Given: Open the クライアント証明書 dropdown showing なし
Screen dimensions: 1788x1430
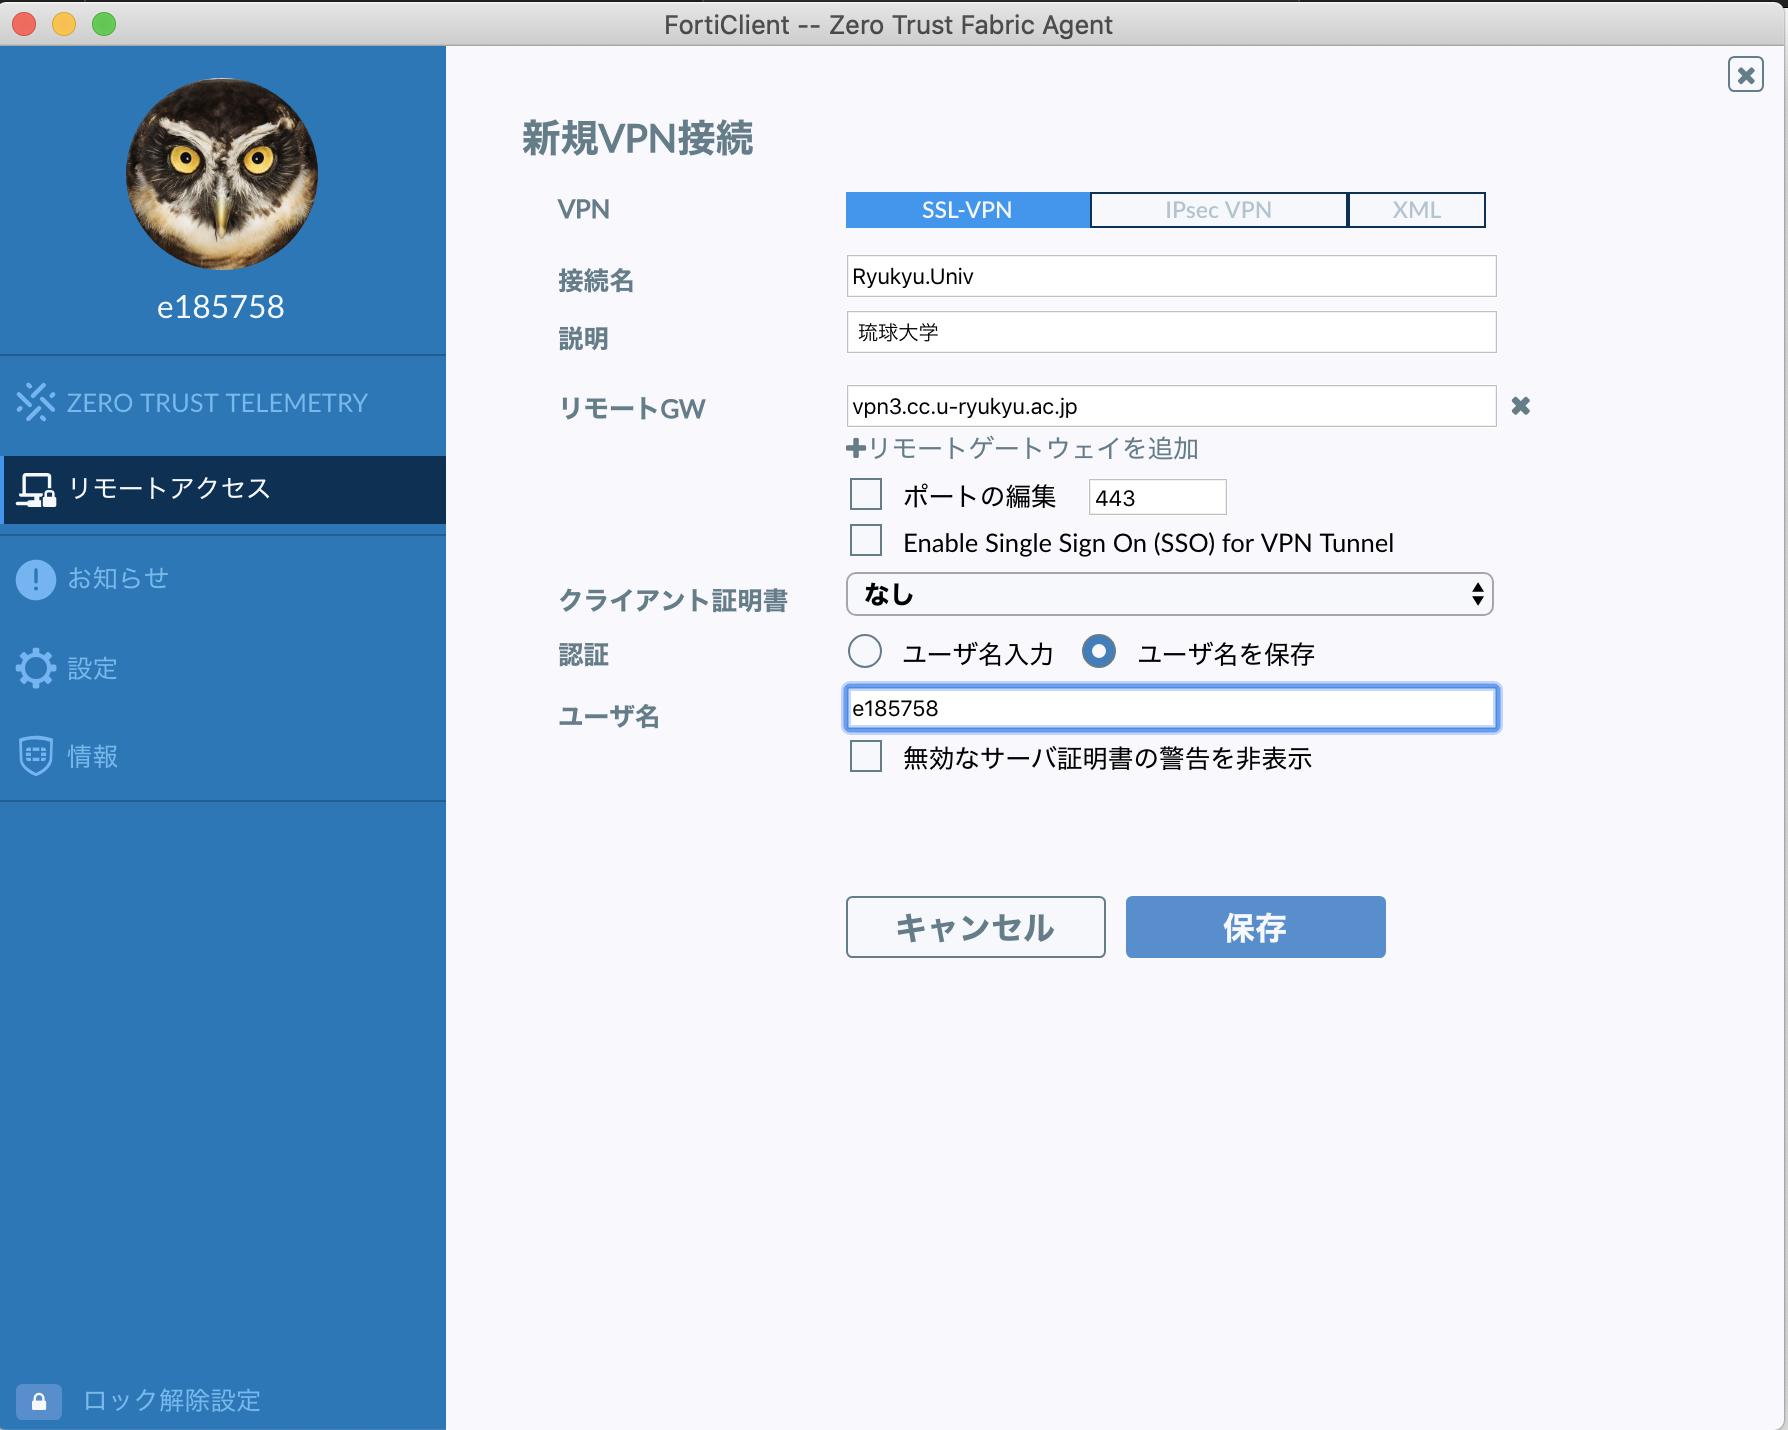Looking at the screenshot, I should point(1169,594).
